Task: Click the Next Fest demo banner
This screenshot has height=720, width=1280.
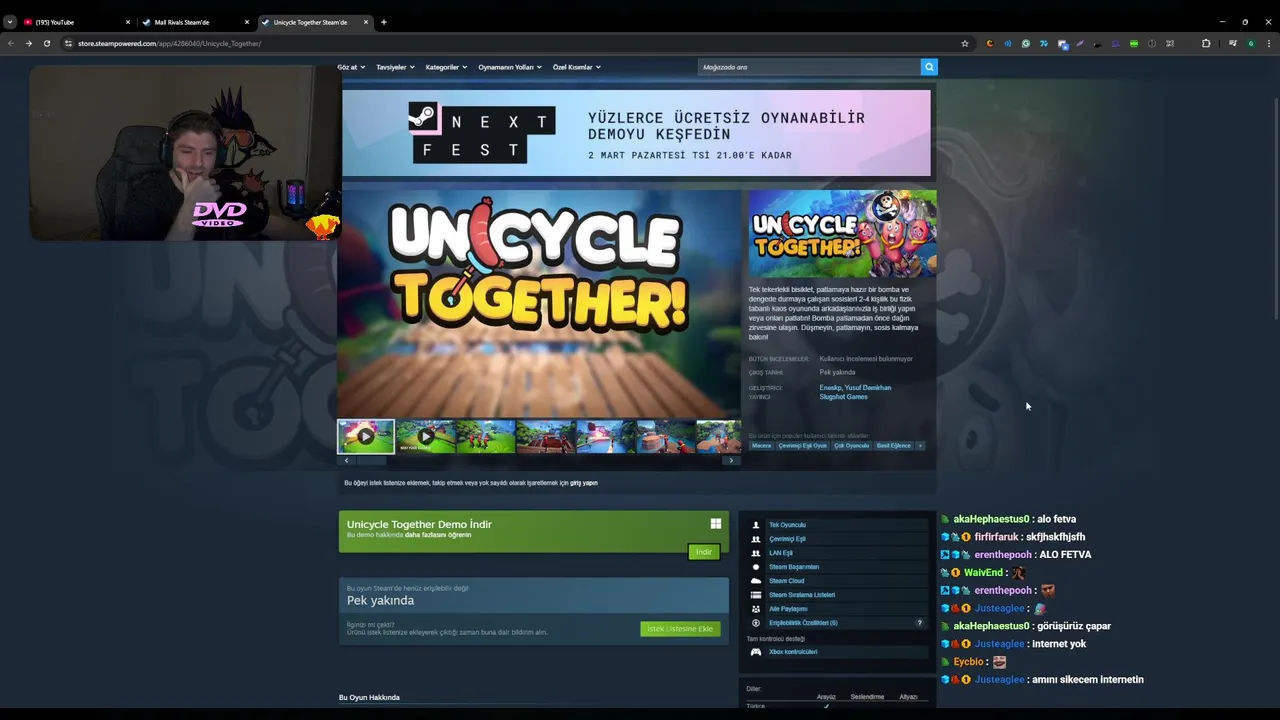Action: [x=636, y=133]
